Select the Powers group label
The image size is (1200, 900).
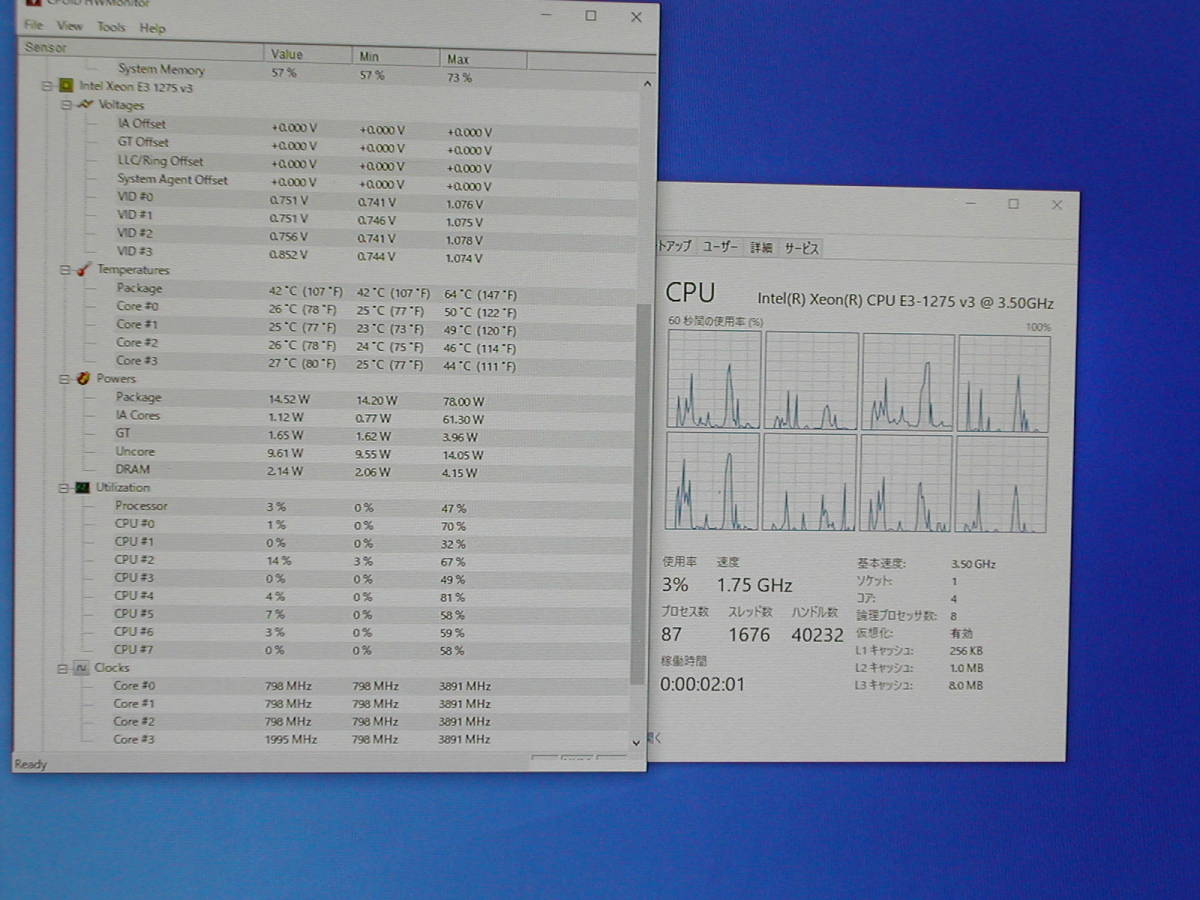click(x=116, y=379)
